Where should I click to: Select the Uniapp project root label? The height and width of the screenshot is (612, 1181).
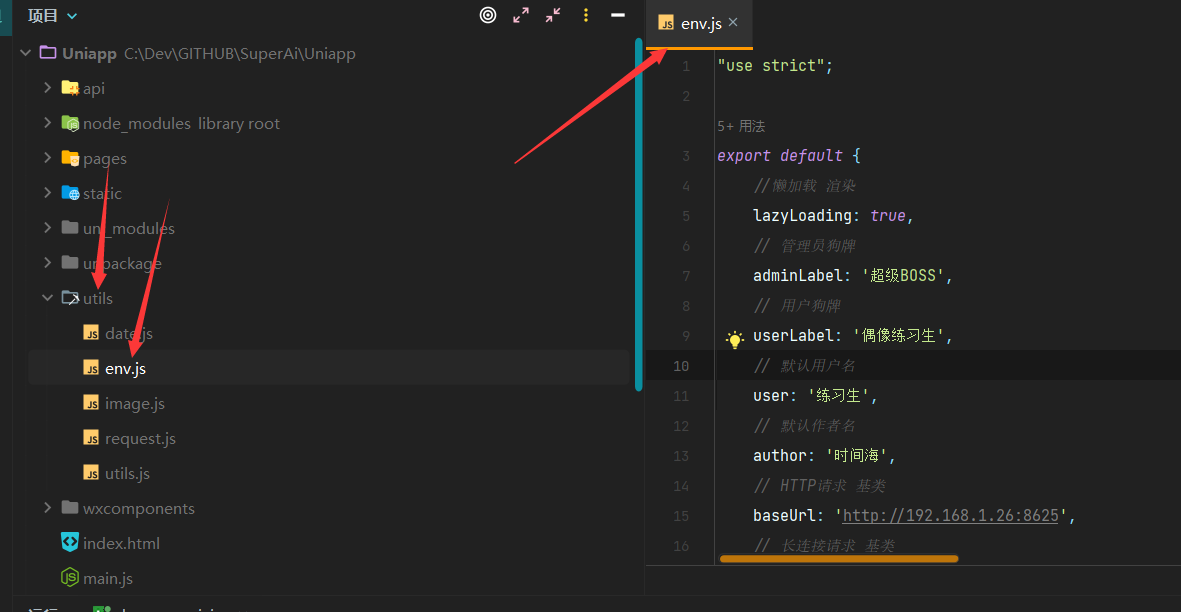coord(89,53)
